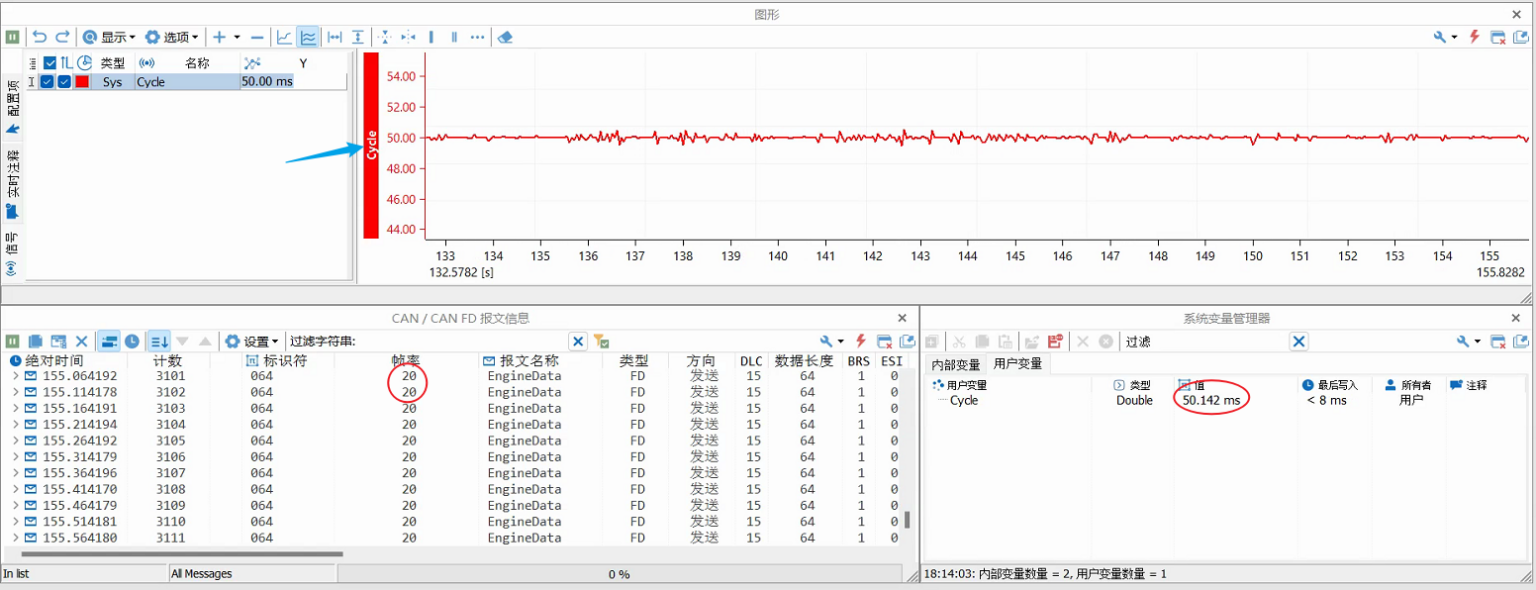Toggle the second checkbox in the Cycle row
This screenshot has width=1536, height=590.
click(x=65, y=81)
